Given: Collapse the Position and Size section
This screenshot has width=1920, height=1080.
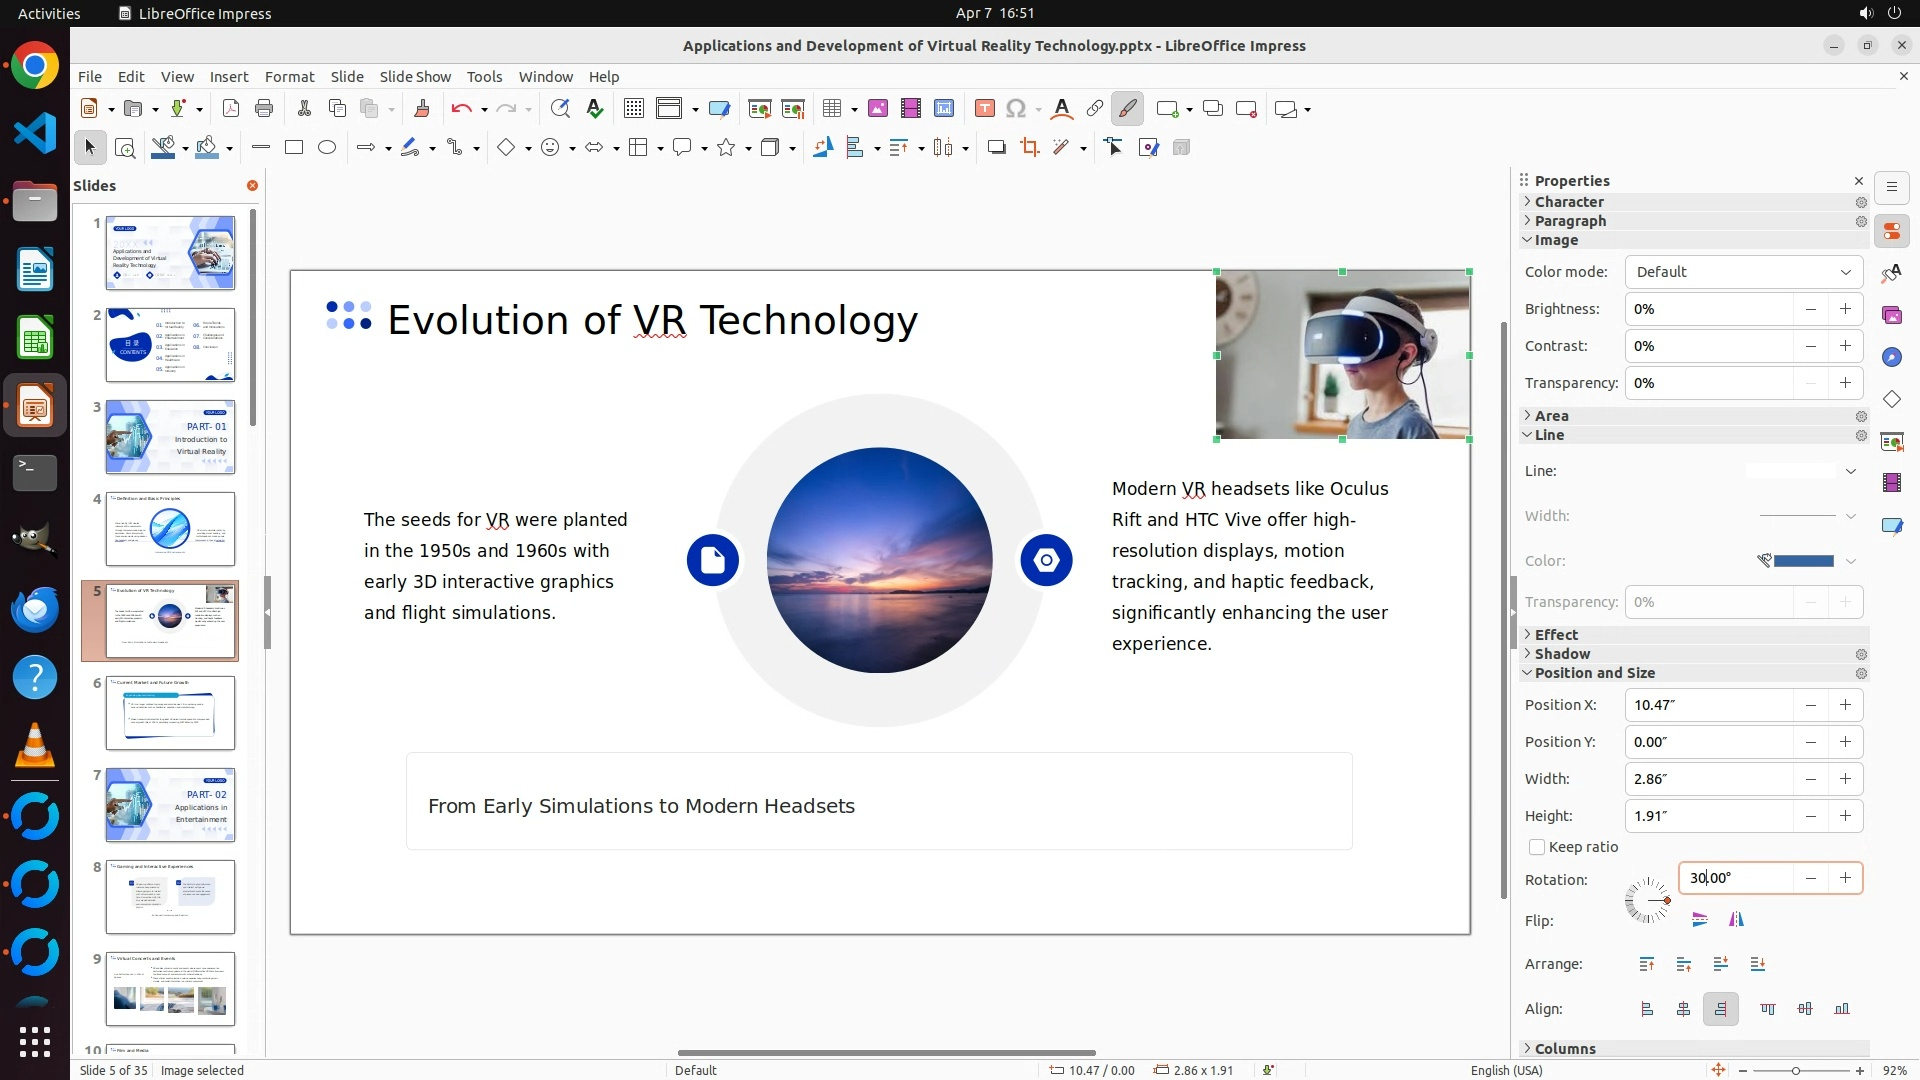Looking at the screenshot, I should point(1594,673).
